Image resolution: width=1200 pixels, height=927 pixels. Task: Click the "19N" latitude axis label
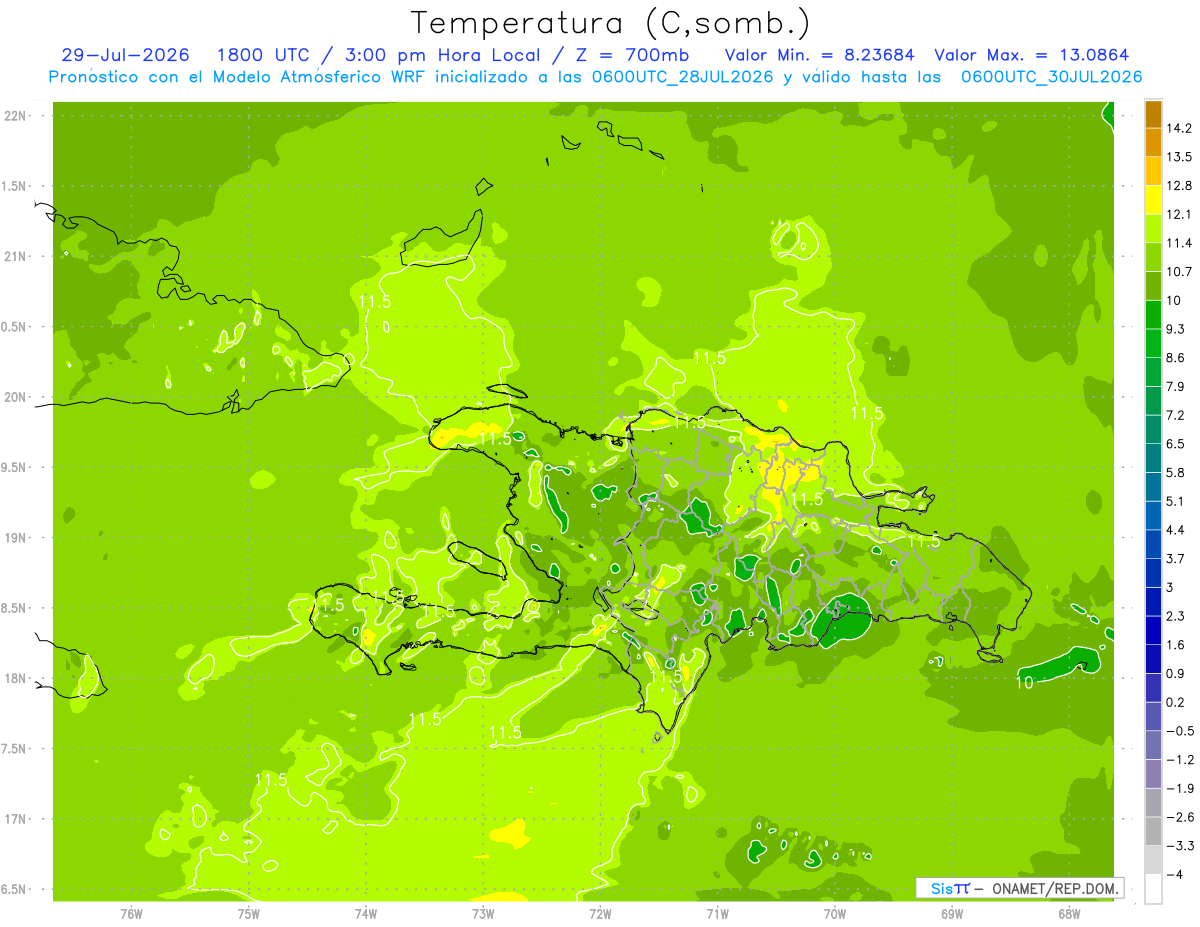pos(16,537)
